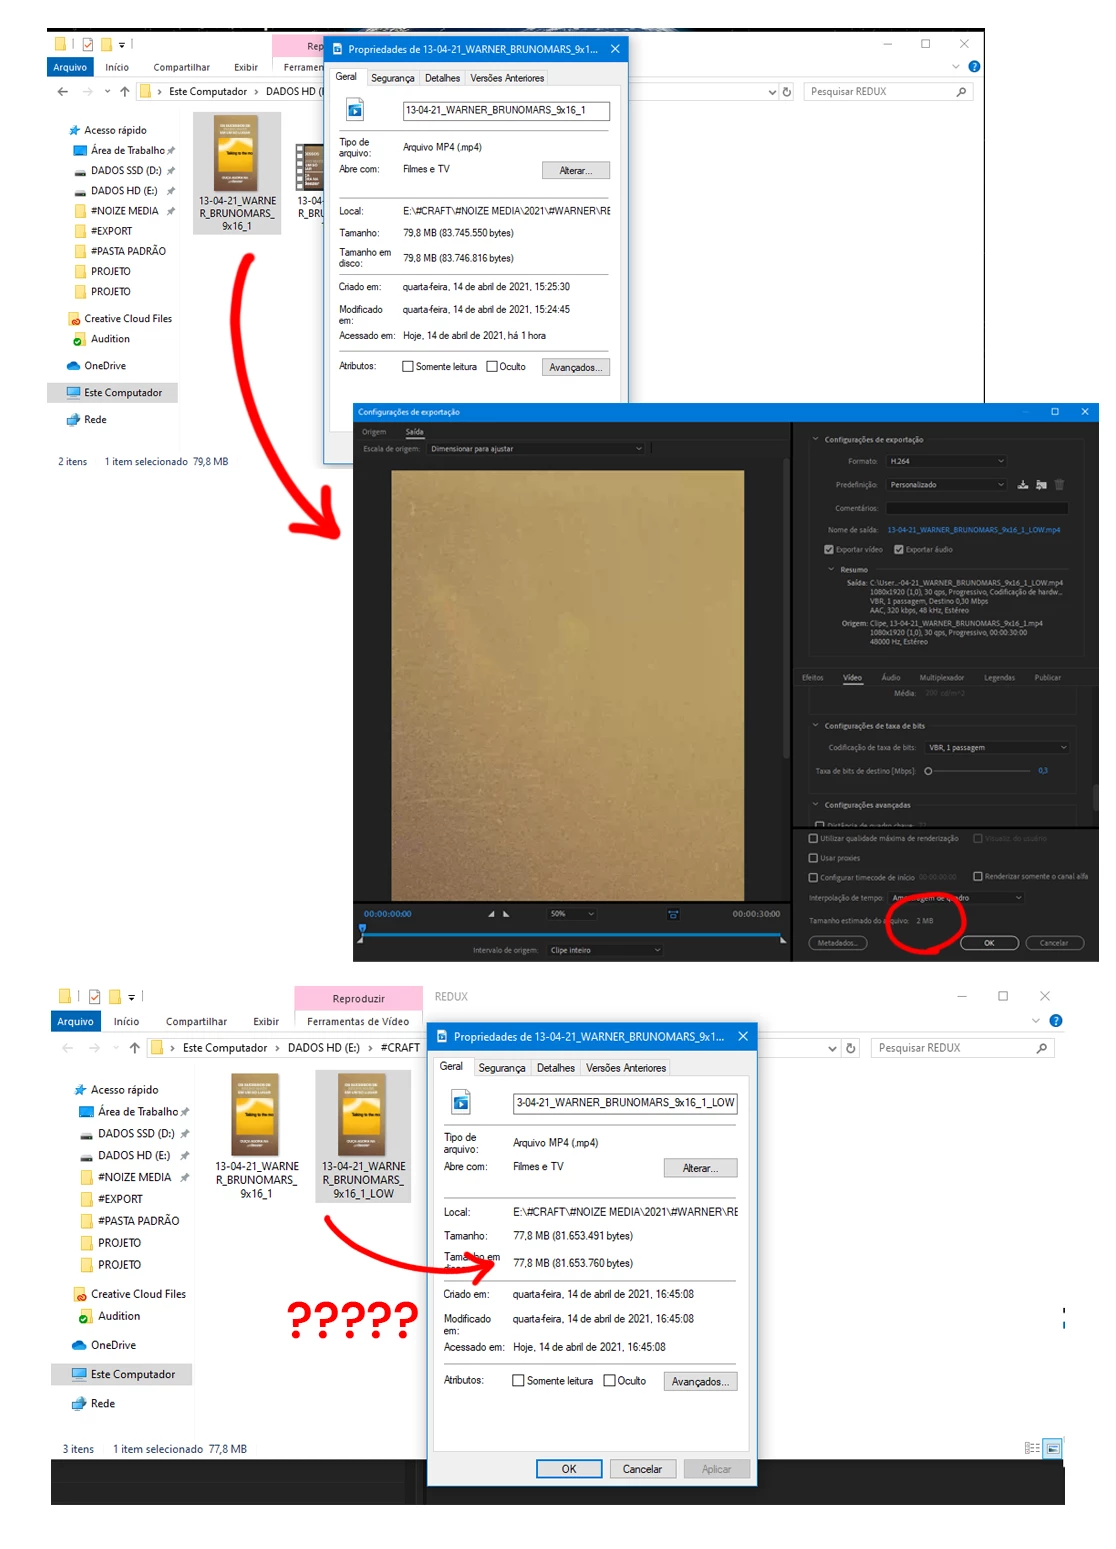Click the blue output name link ending _LOW.mp4
The height and width of the screenshot is (1549, 1116).
pos(973,530)
